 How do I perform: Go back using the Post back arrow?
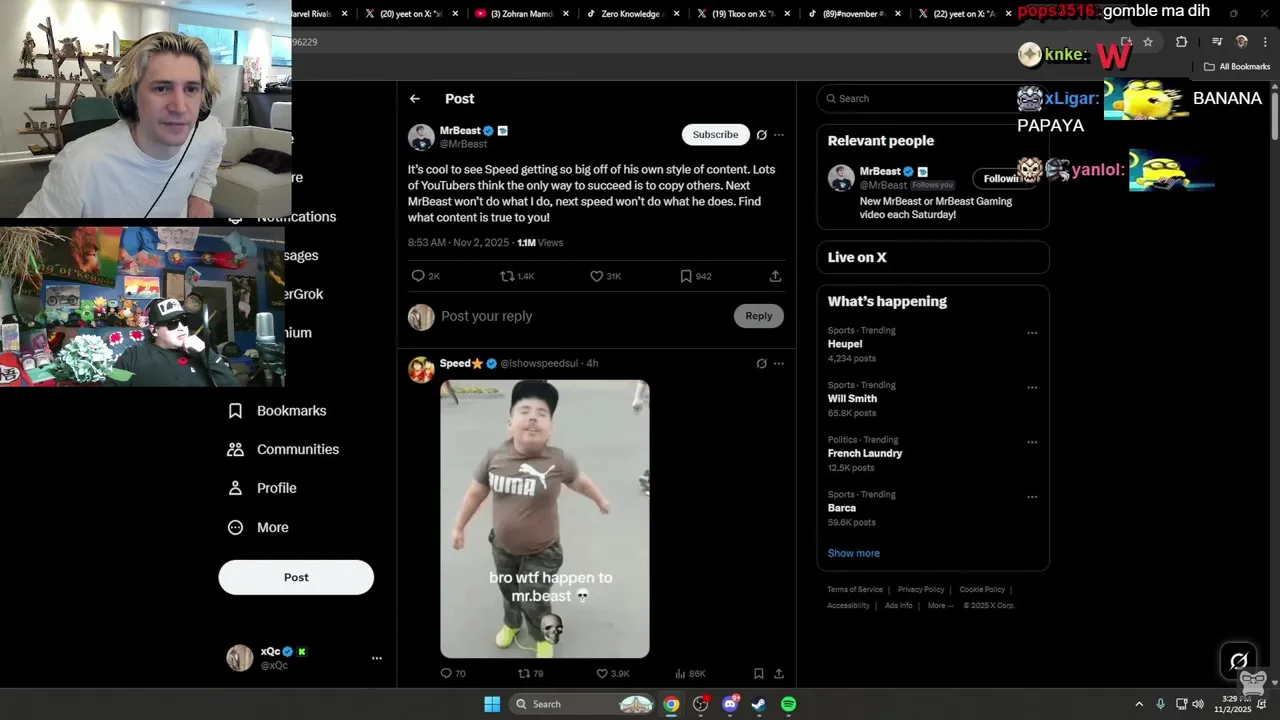[x=415, y=99]
